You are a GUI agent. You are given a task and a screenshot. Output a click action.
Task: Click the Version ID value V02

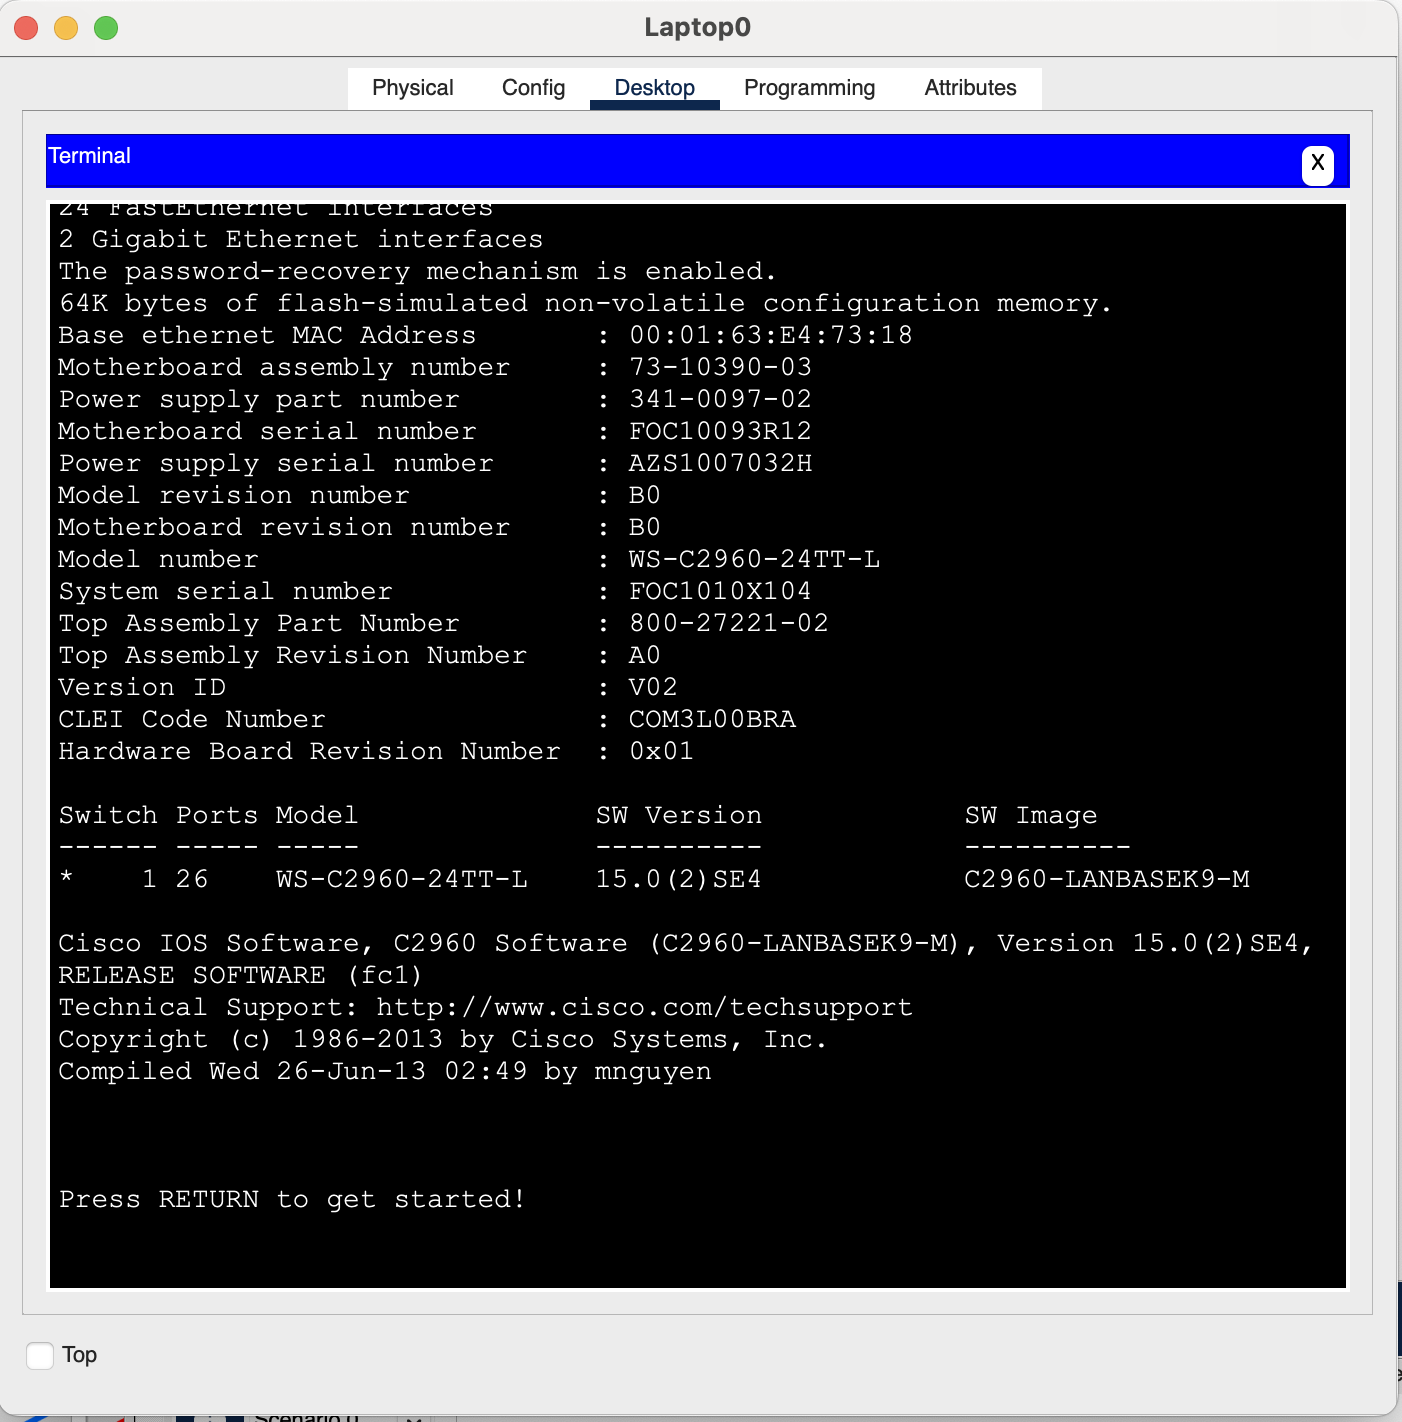click(x=653, y=687)
